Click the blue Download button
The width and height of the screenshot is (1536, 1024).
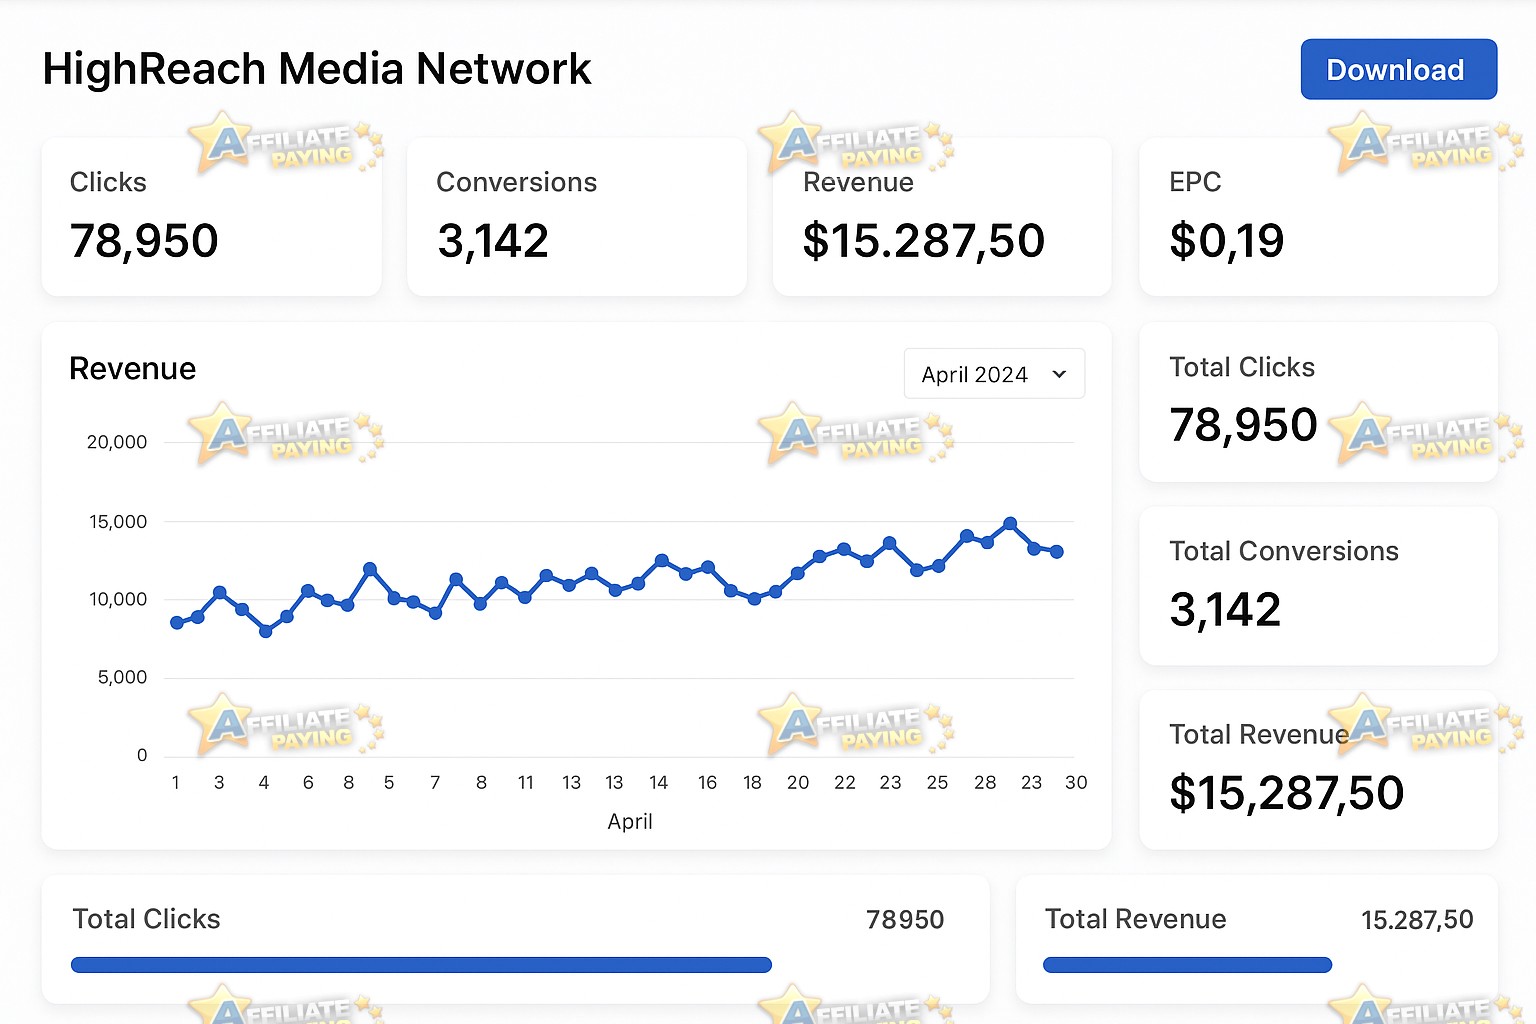coord(1398,70)
